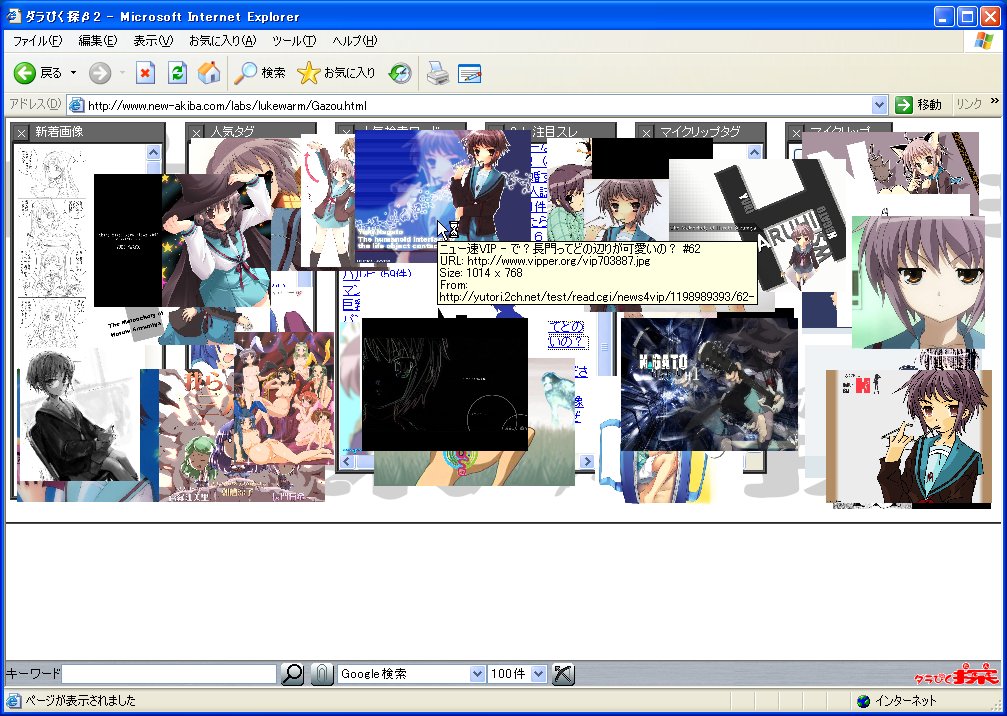The height and width of the screenshot is (716, 1007).
Task: Open the History clock icon
Action: (x=400, y=73)
